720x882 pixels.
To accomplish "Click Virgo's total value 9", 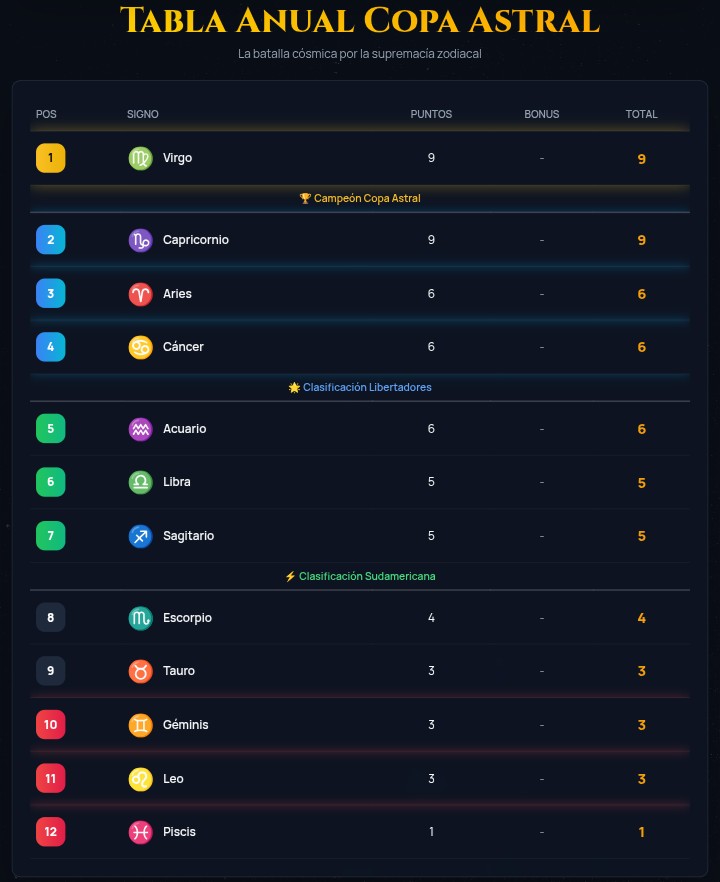I will tap(642, 159).
